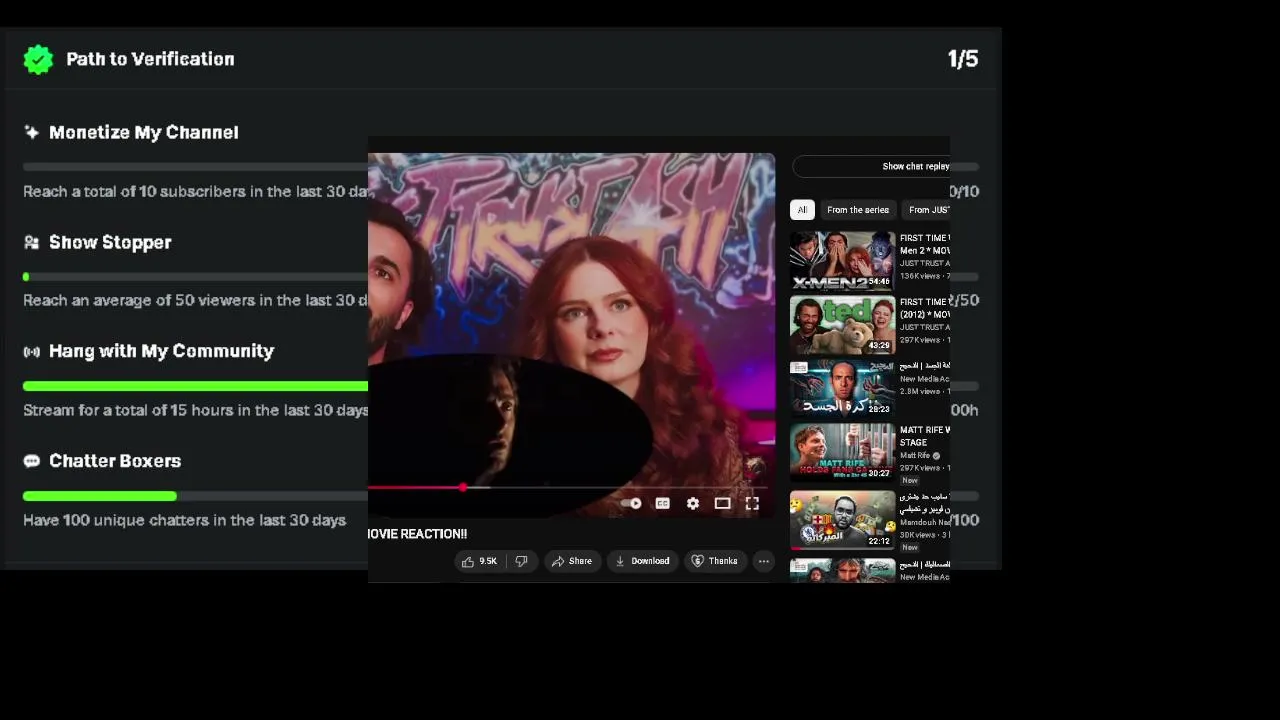The height and width of the screenshot is (720, 1280).
Task: Click the Show Stopper title
Action: [110, 242]
